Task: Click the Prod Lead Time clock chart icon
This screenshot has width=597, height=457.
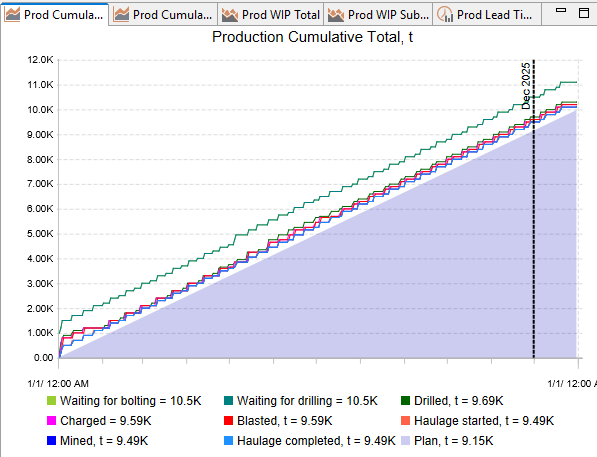Action: click(x=445, y=14)
